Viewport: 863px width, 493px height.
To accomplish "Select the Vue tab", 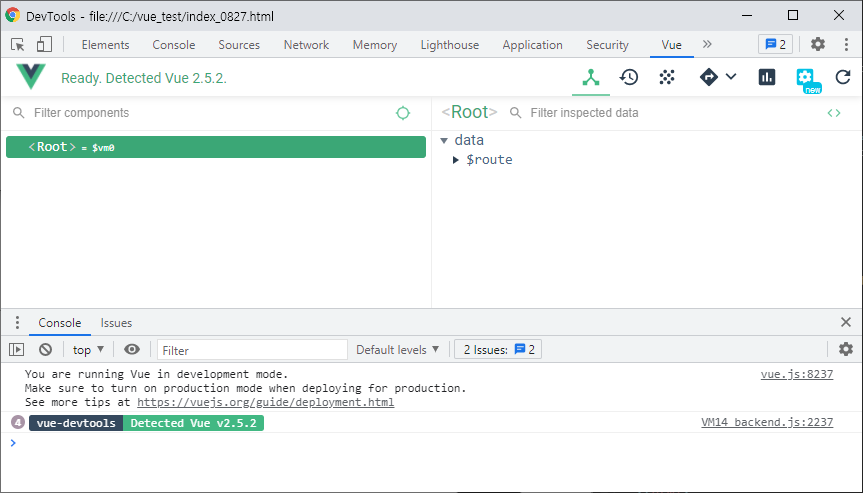I will tap(671, 45).
